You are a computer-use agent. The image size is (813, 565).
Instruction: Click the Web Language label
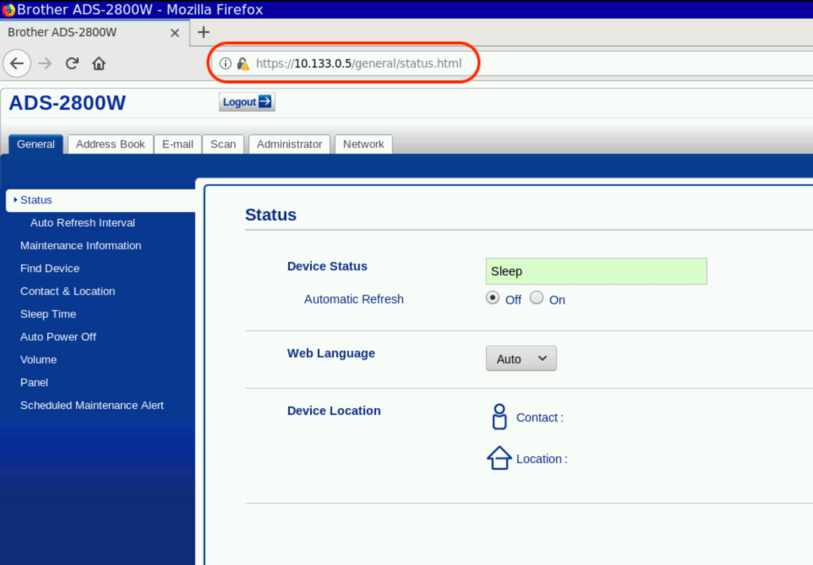point(331,353)
